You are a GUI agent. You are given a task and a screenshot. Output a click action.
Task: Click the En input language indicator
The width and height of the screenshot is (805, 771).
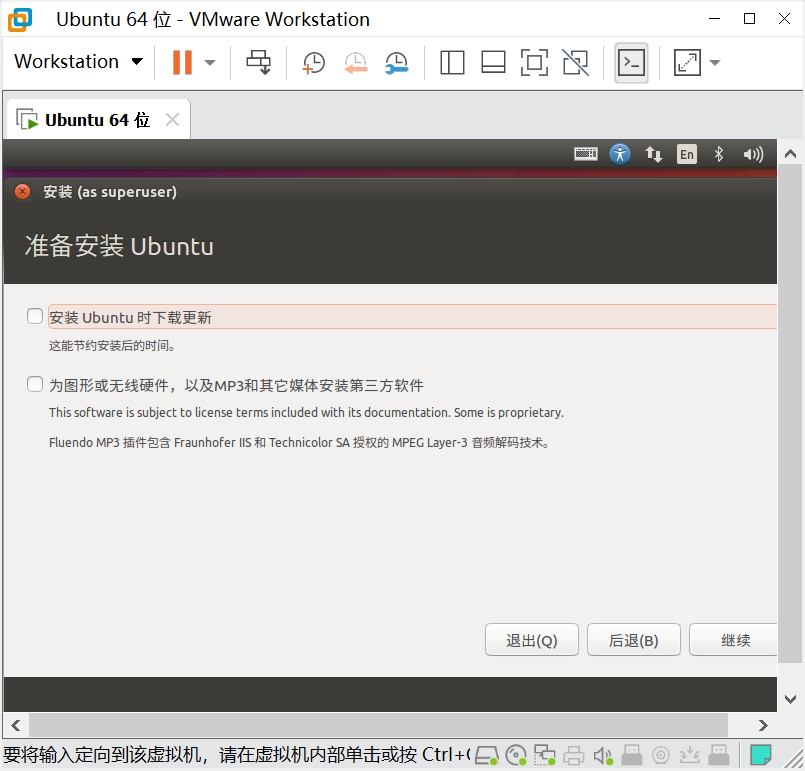click(x=687, y=153)
